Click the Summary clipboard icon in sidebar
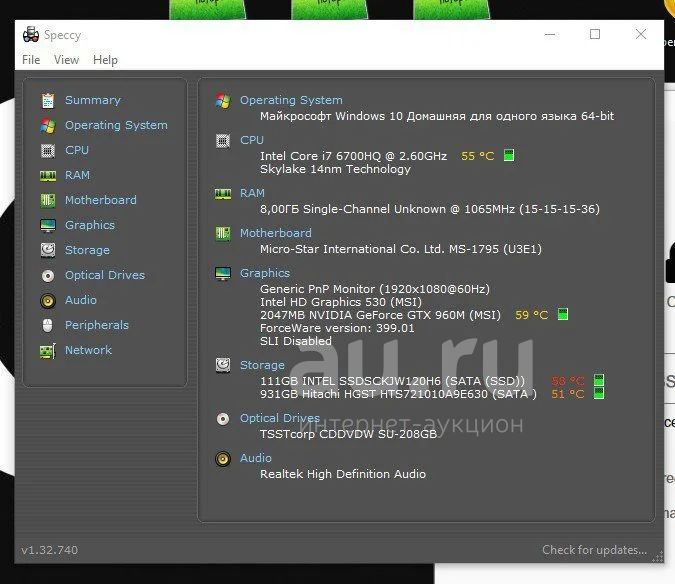The image size is (675, 584). 48,101
